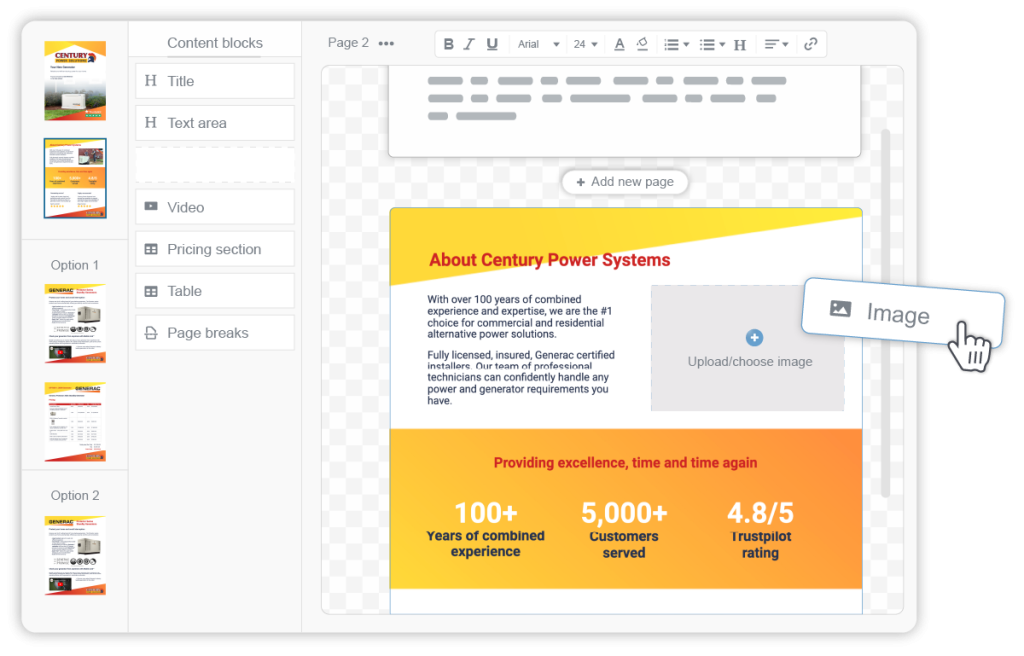1024x656 pixels.
Task: Click the text color icon
Action: pos(619,44)
